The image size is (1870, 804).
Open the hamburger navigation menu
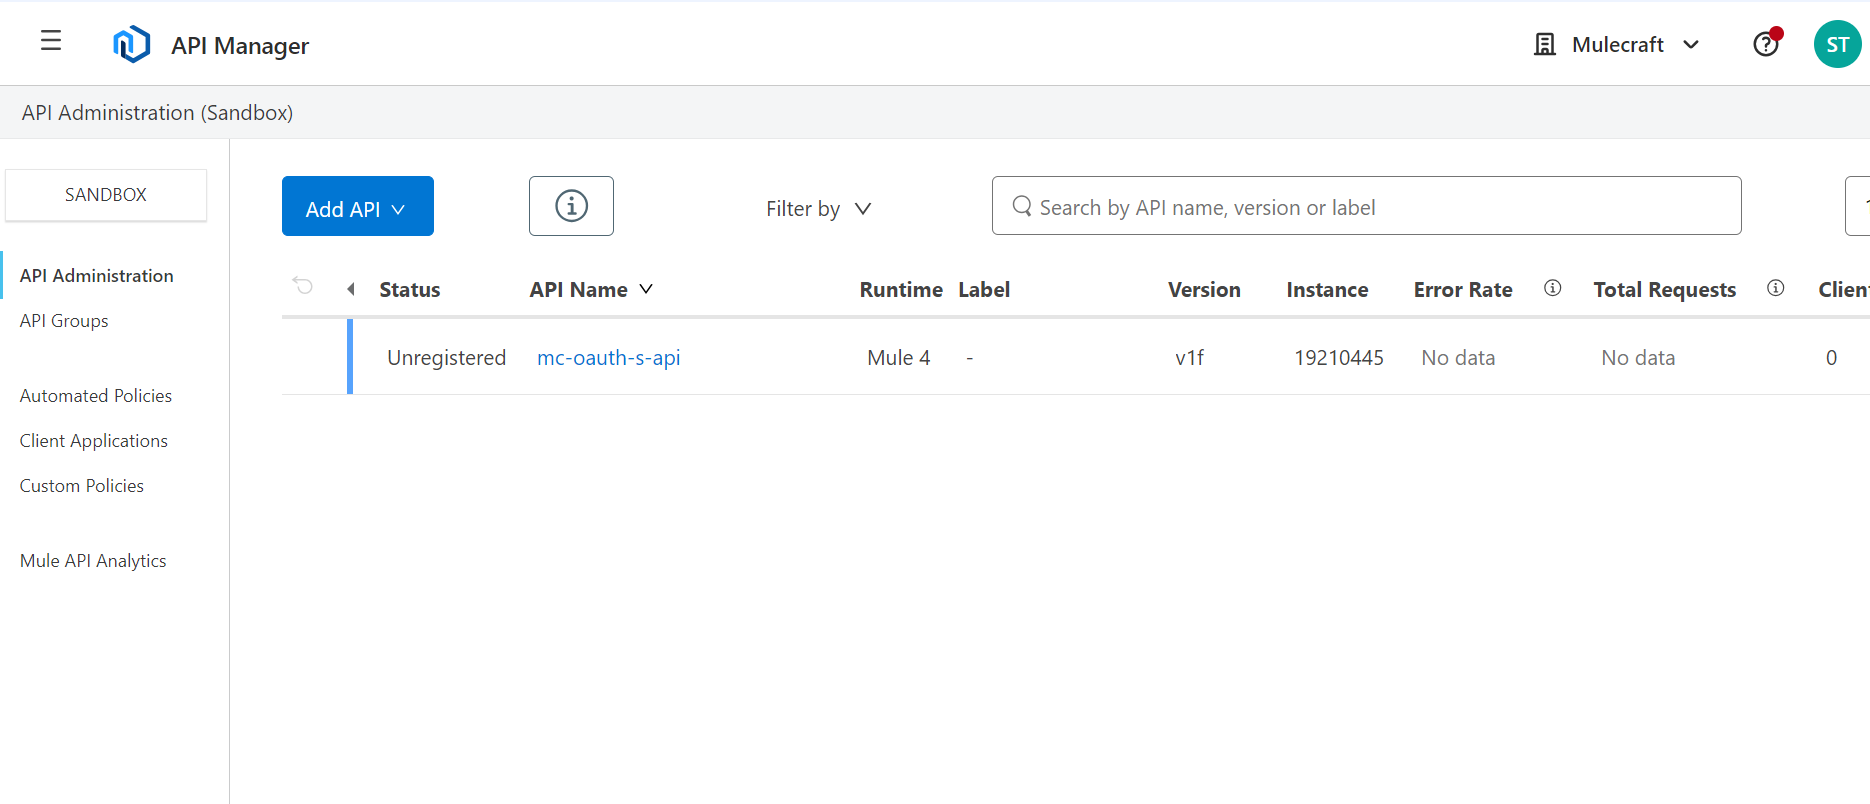point(51,41)
